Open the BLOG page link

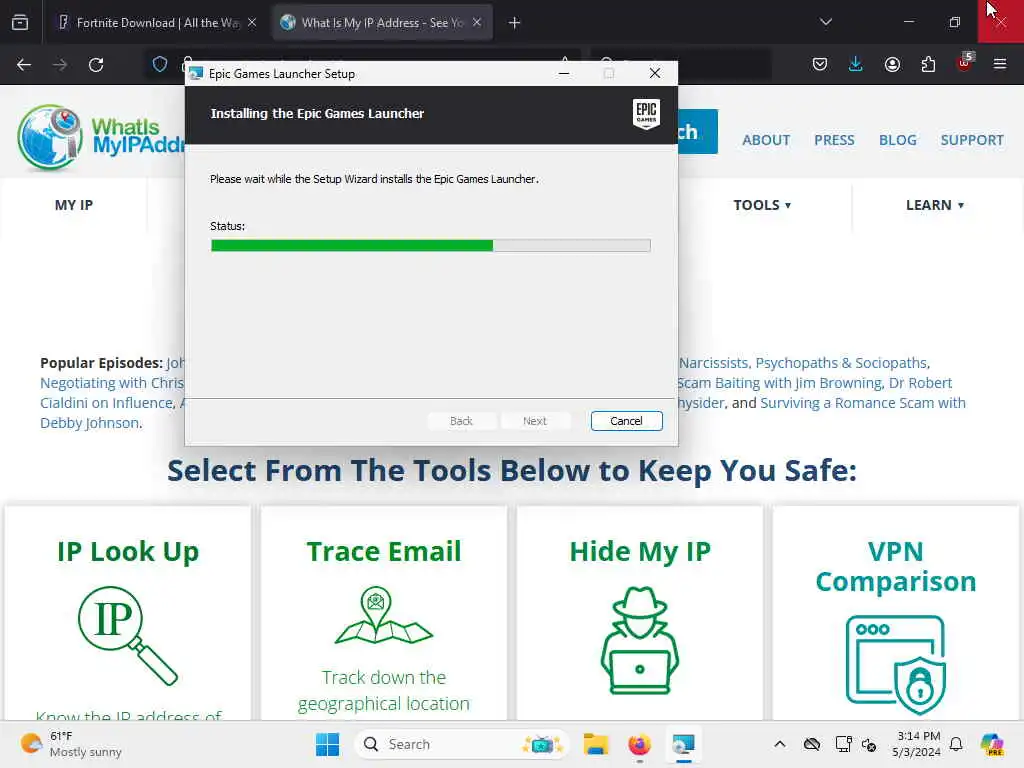coord(898,140)
